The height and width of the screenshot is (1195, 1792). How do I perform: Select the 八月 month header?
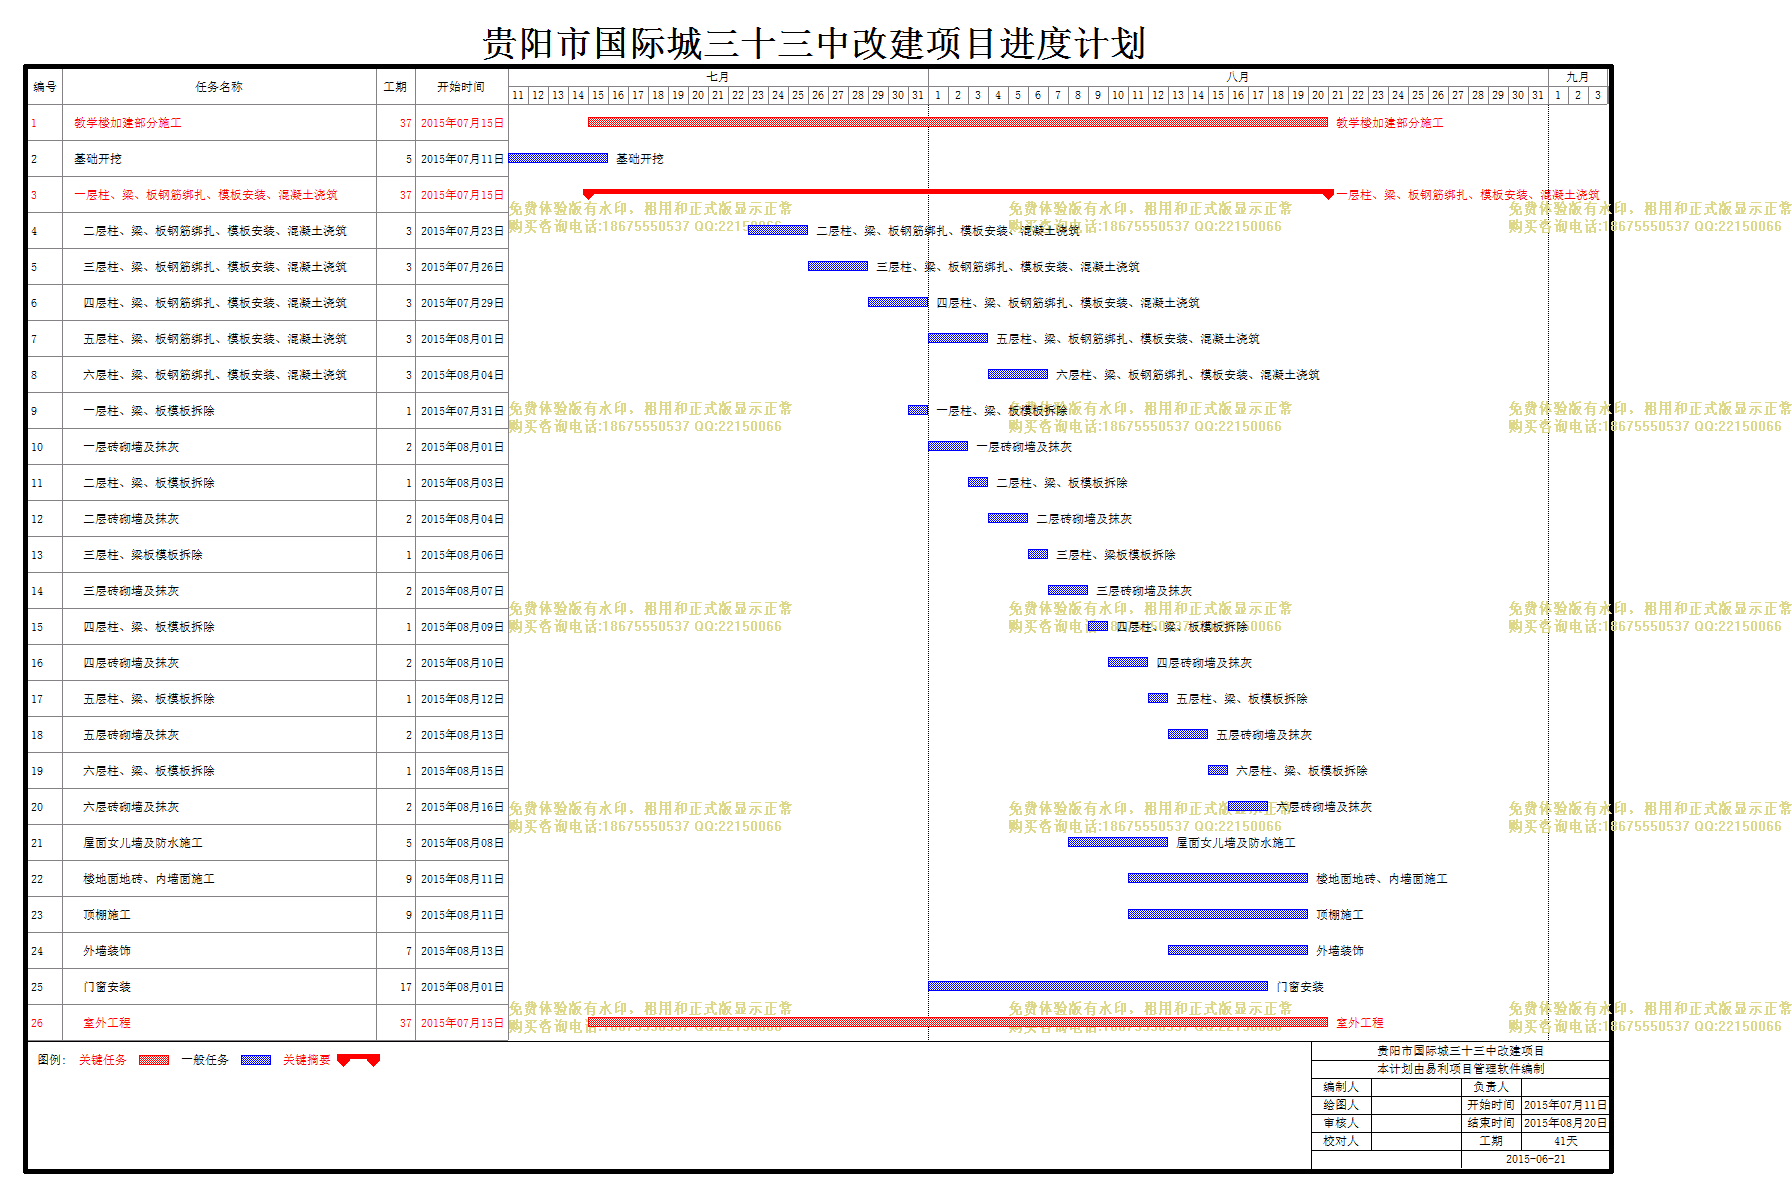click(x=1238, y=77)
